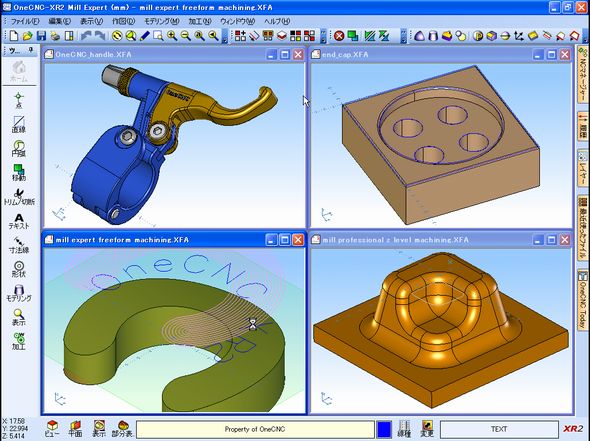Select the 加工 (machining) sidebar tool
This screenshot has height=441, width=590.
click(19, 341)
